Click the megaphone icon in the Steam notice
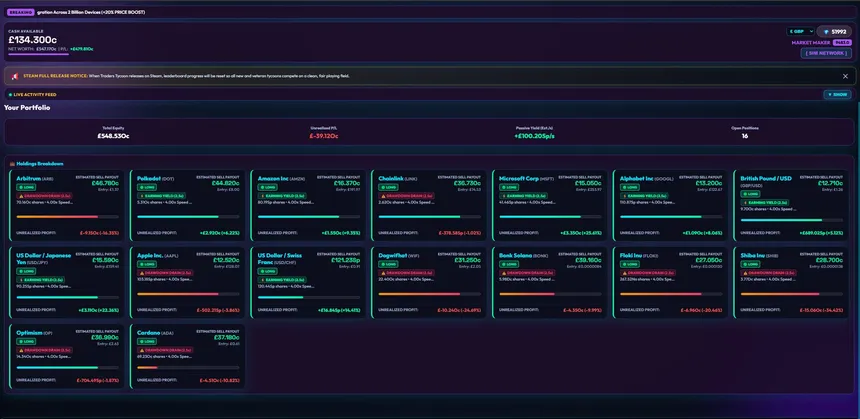This screenshot has height=419, width=860. [x=15, y=76]
